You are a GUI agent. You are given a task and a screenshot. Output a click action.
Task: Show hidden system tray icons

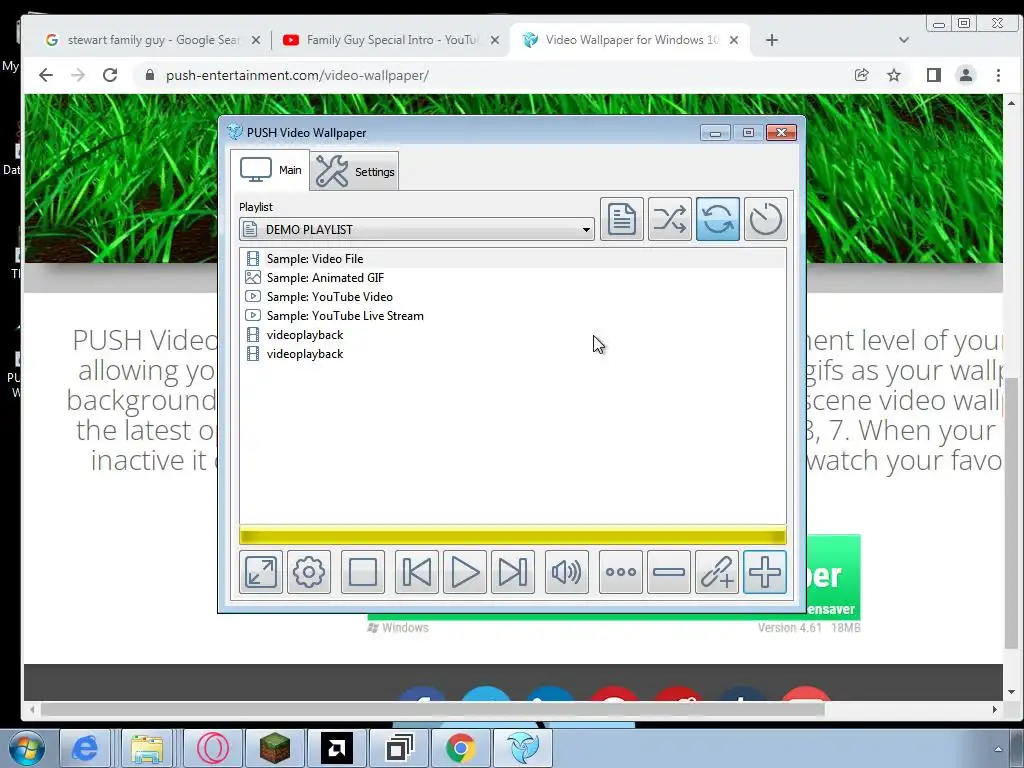pos(998,749)
